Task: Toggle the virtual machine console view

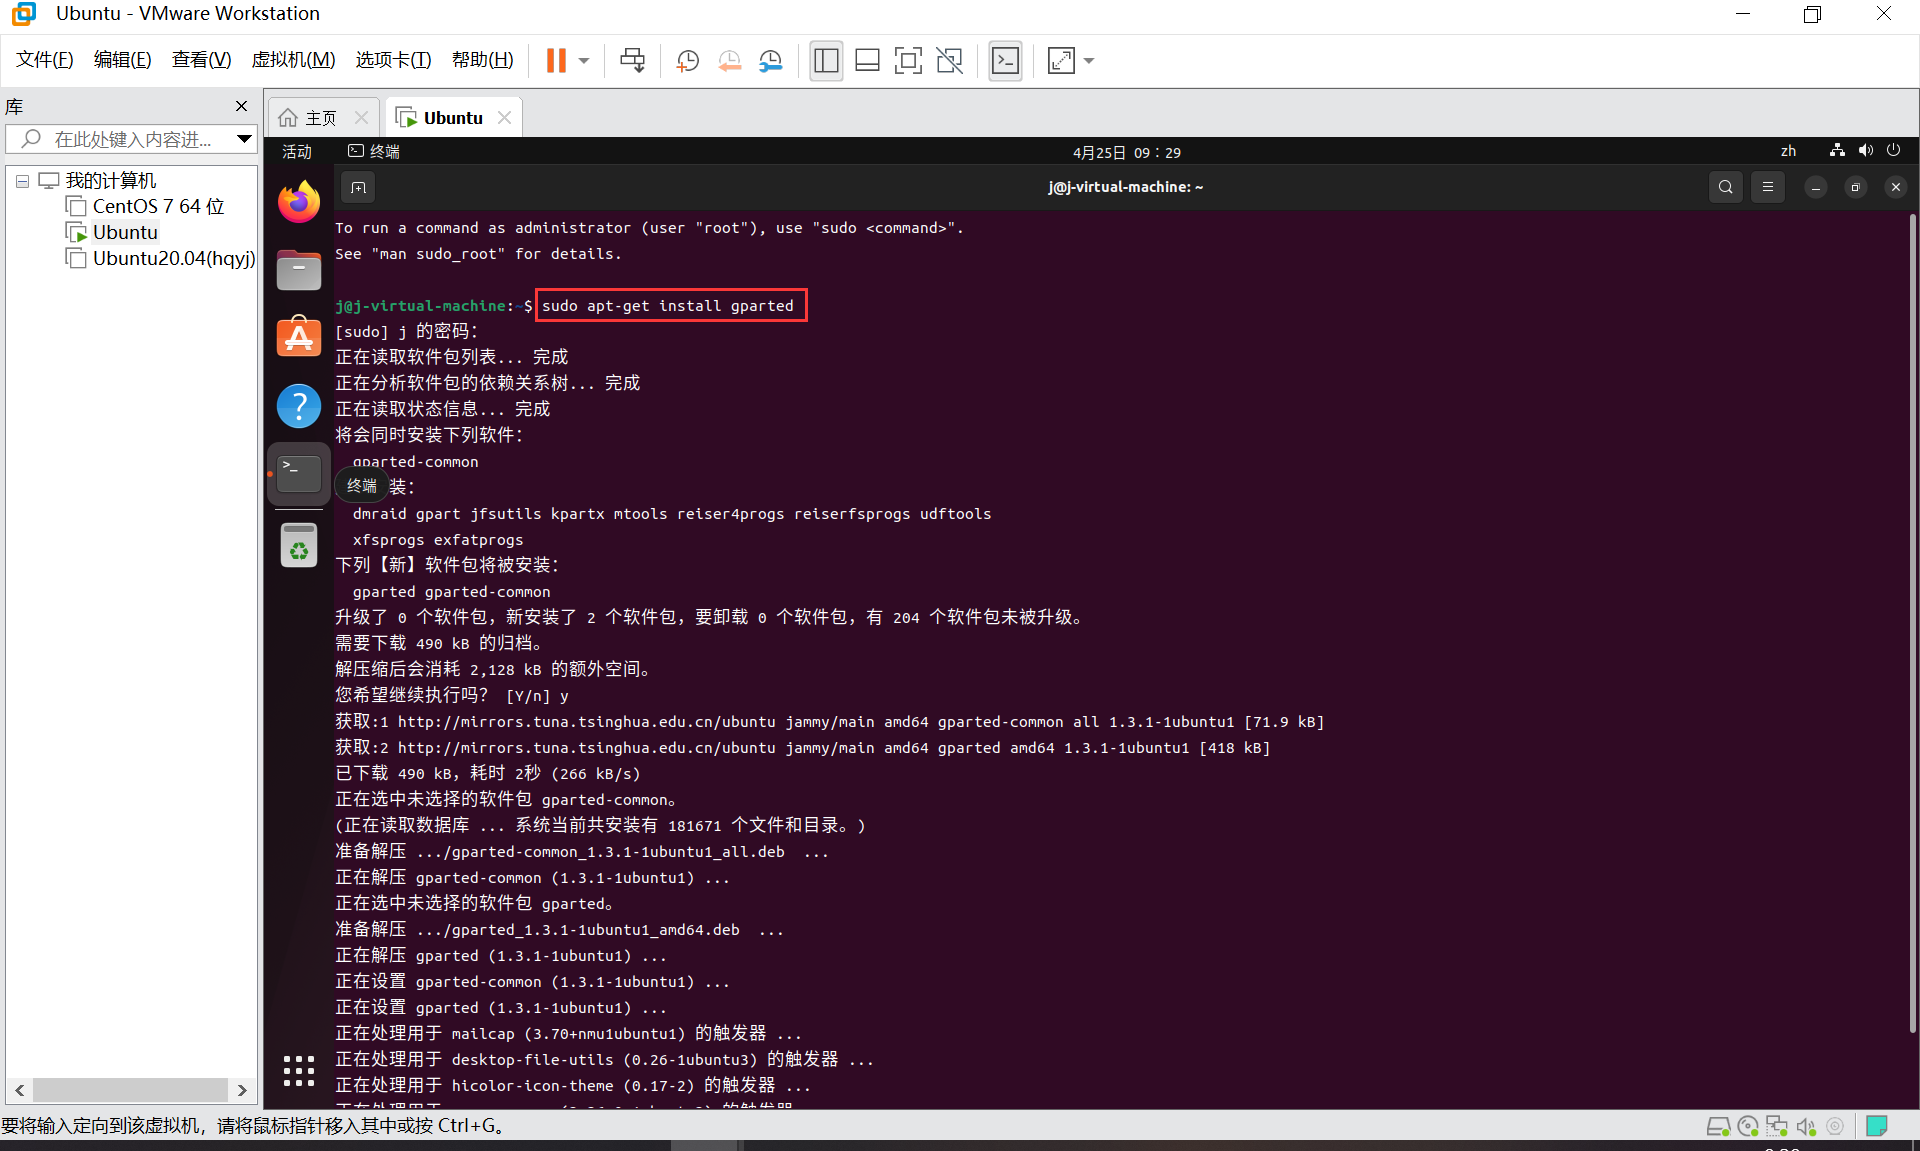Action: pyautogui.click(x=1005, y=60)
